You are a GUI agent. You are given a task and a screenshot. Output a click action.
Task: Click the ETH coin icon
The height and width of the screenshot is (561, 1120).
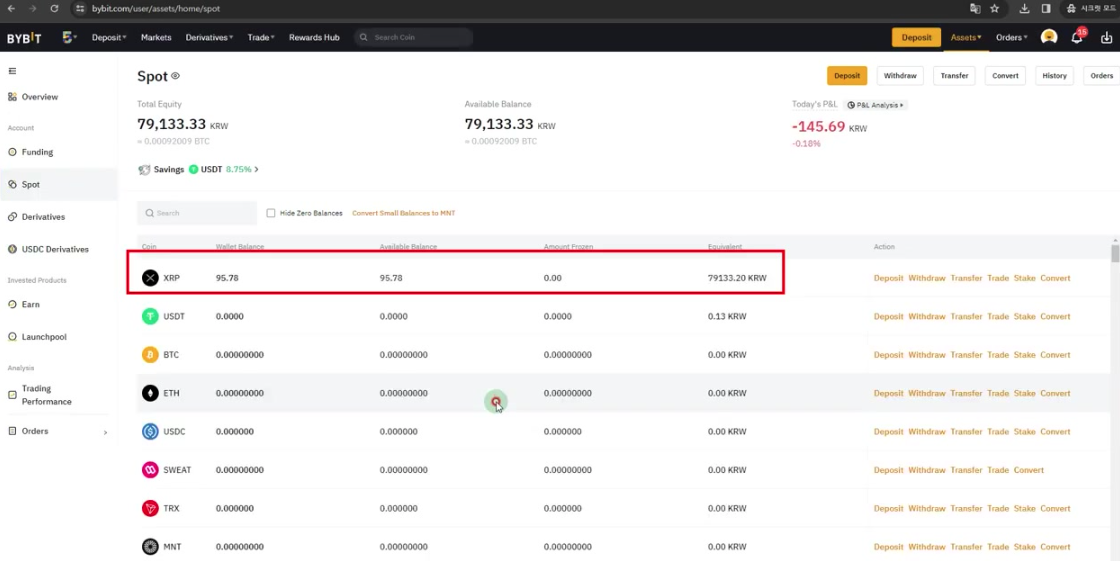[150, 393]
